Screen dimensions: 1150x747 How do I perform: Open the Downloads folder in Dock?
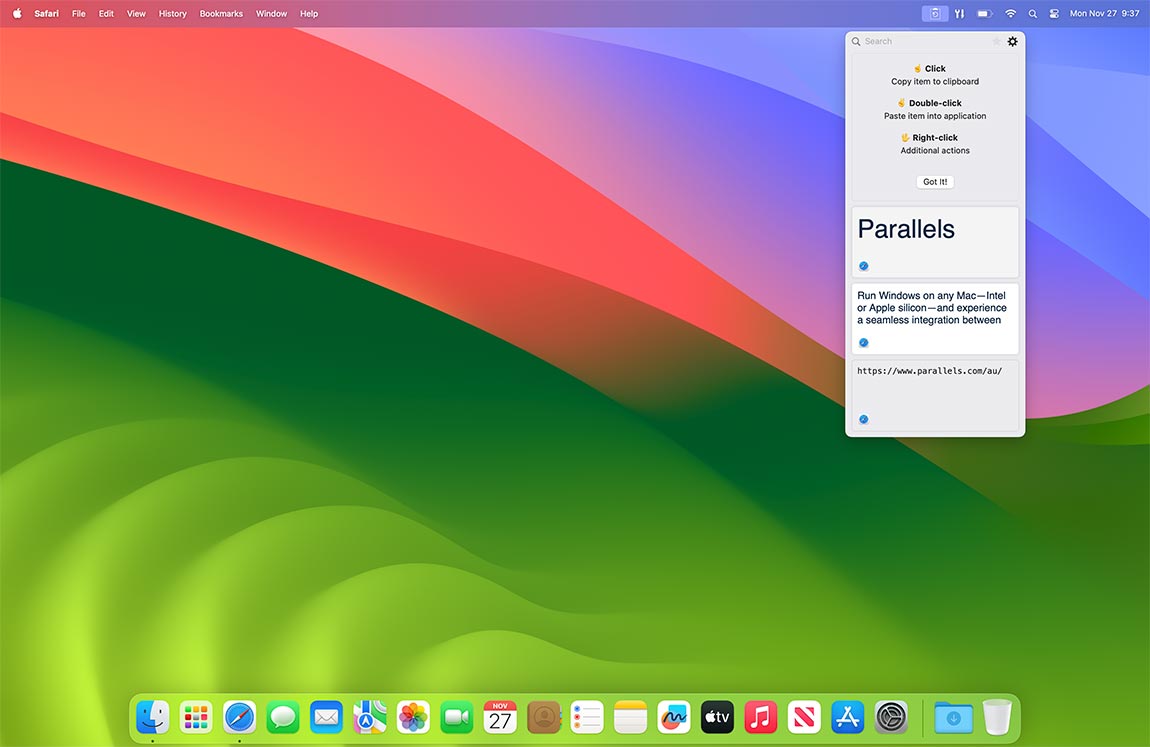click(x=953, y=717)
